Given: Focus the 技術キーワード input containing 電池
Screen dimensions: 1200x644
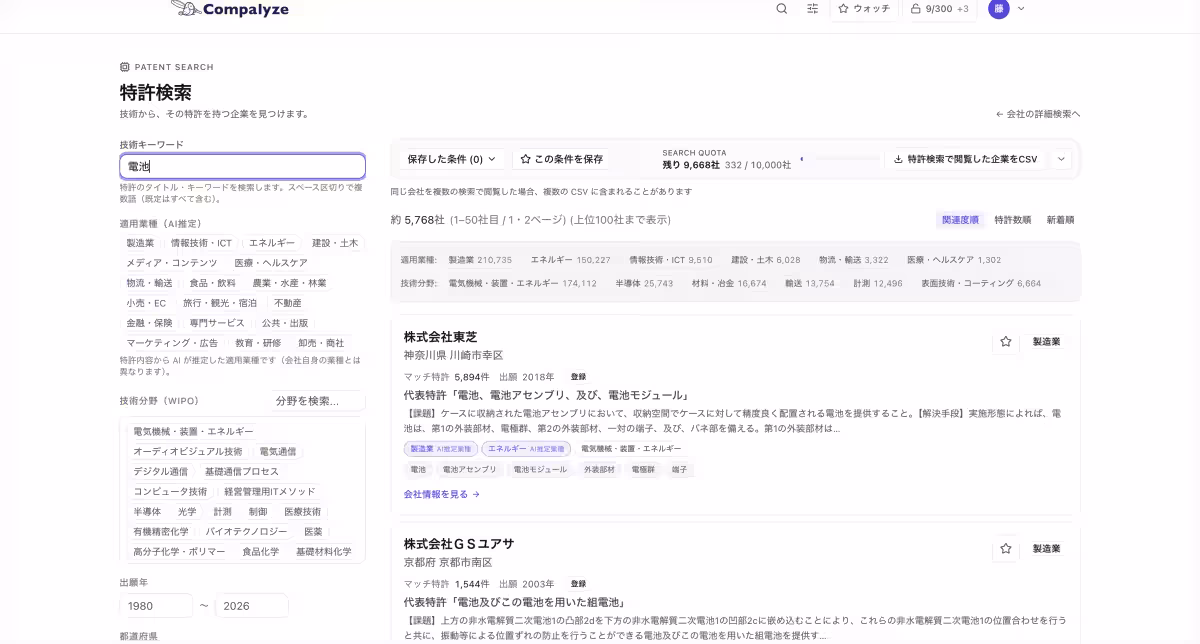Looking at the screenshot, I should pyautogui.click(x=242, y=166).
